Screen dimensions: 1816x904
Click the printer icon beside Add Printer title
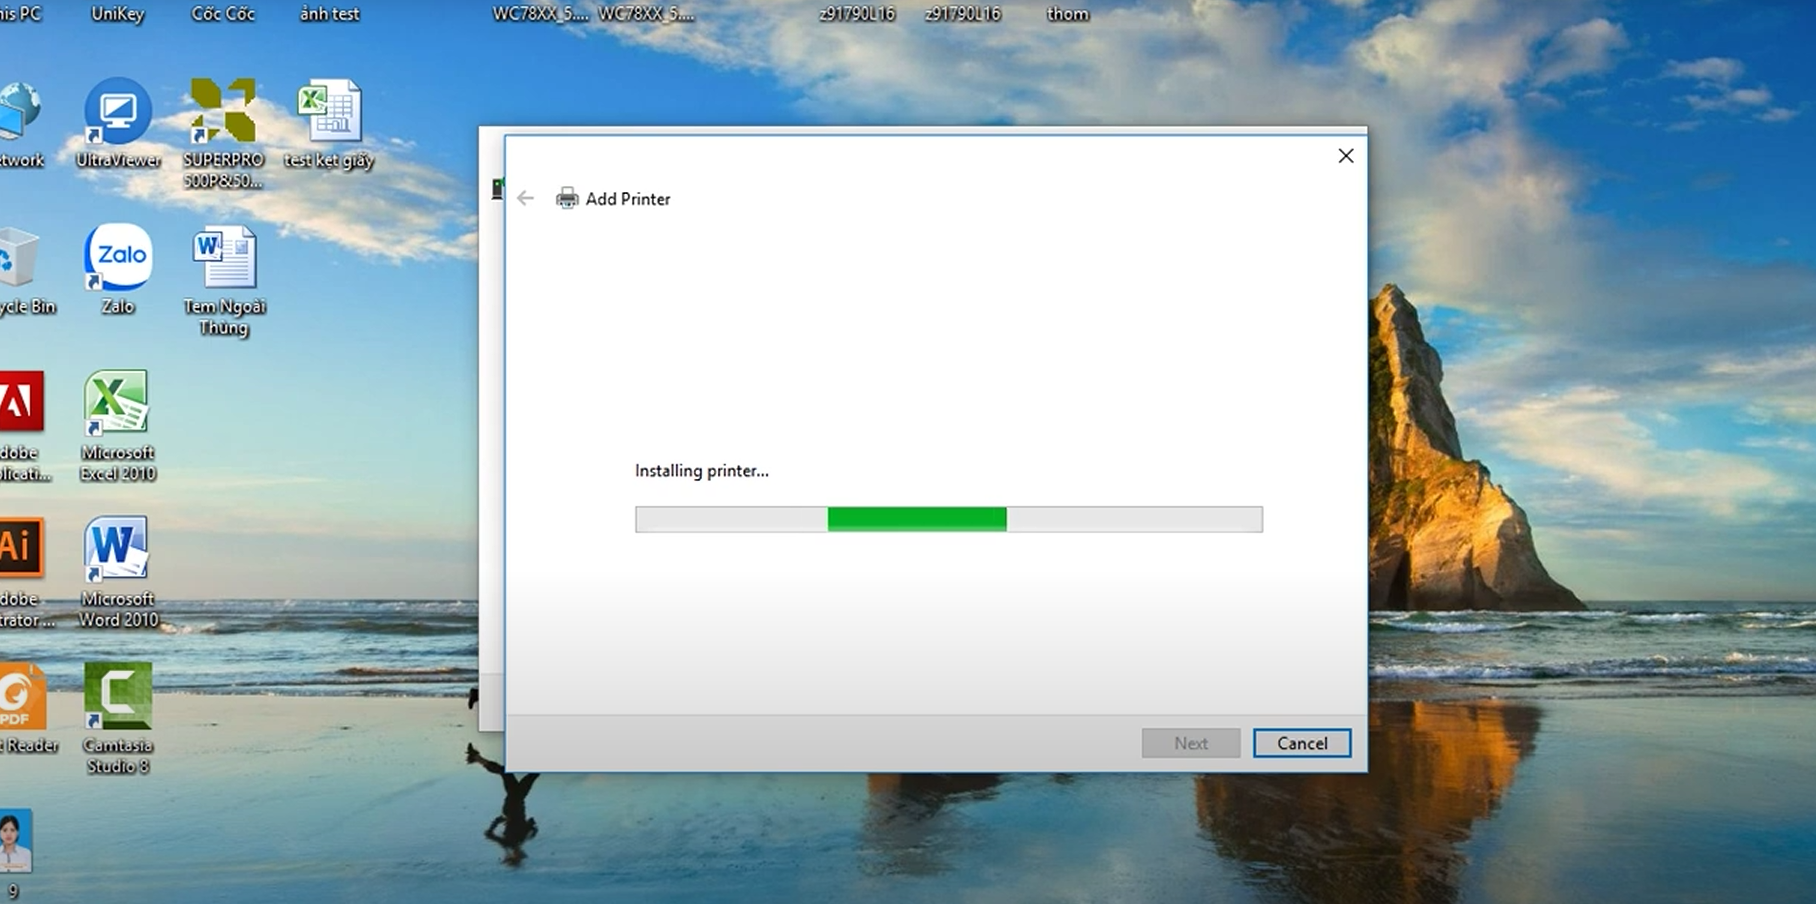[x=567, y=199]
